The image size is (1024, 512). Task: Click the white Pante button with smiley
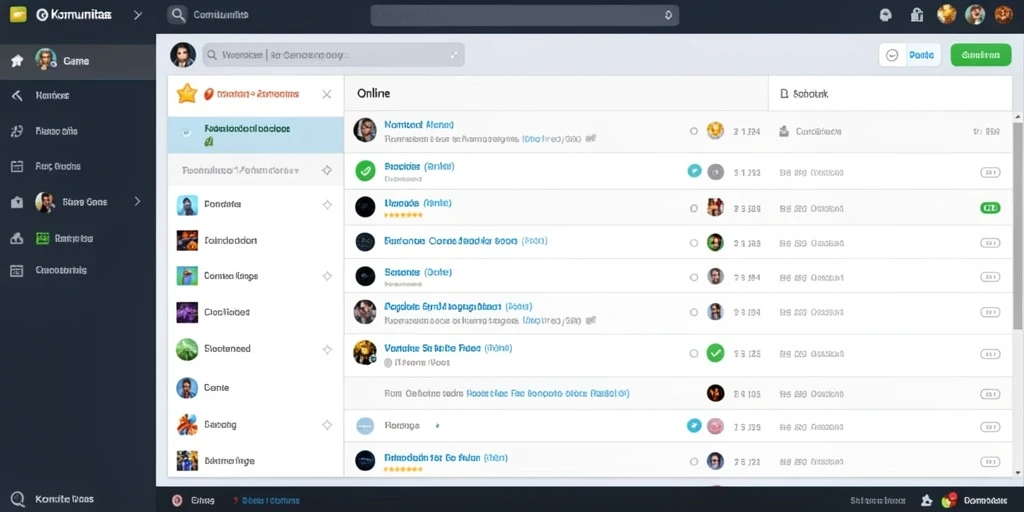(x=910, y=56)
